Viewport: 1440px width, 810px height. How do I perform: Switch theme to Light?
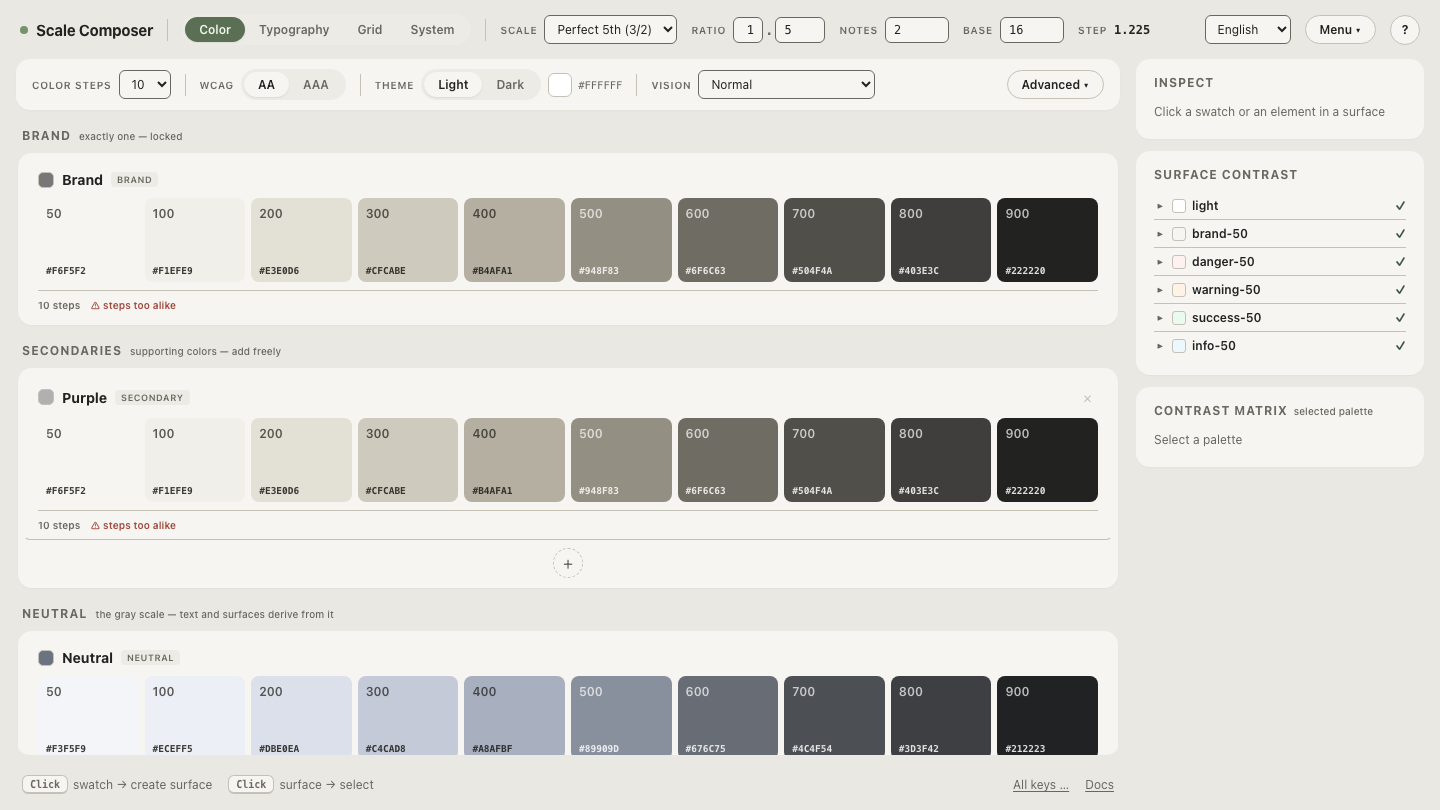pyautogui.click(x=453, y=85)
